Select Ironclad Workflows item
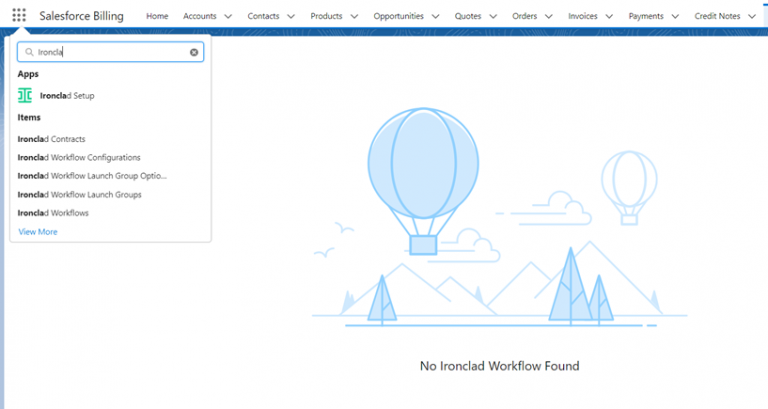768x409 pixels. tap(53, 213)
